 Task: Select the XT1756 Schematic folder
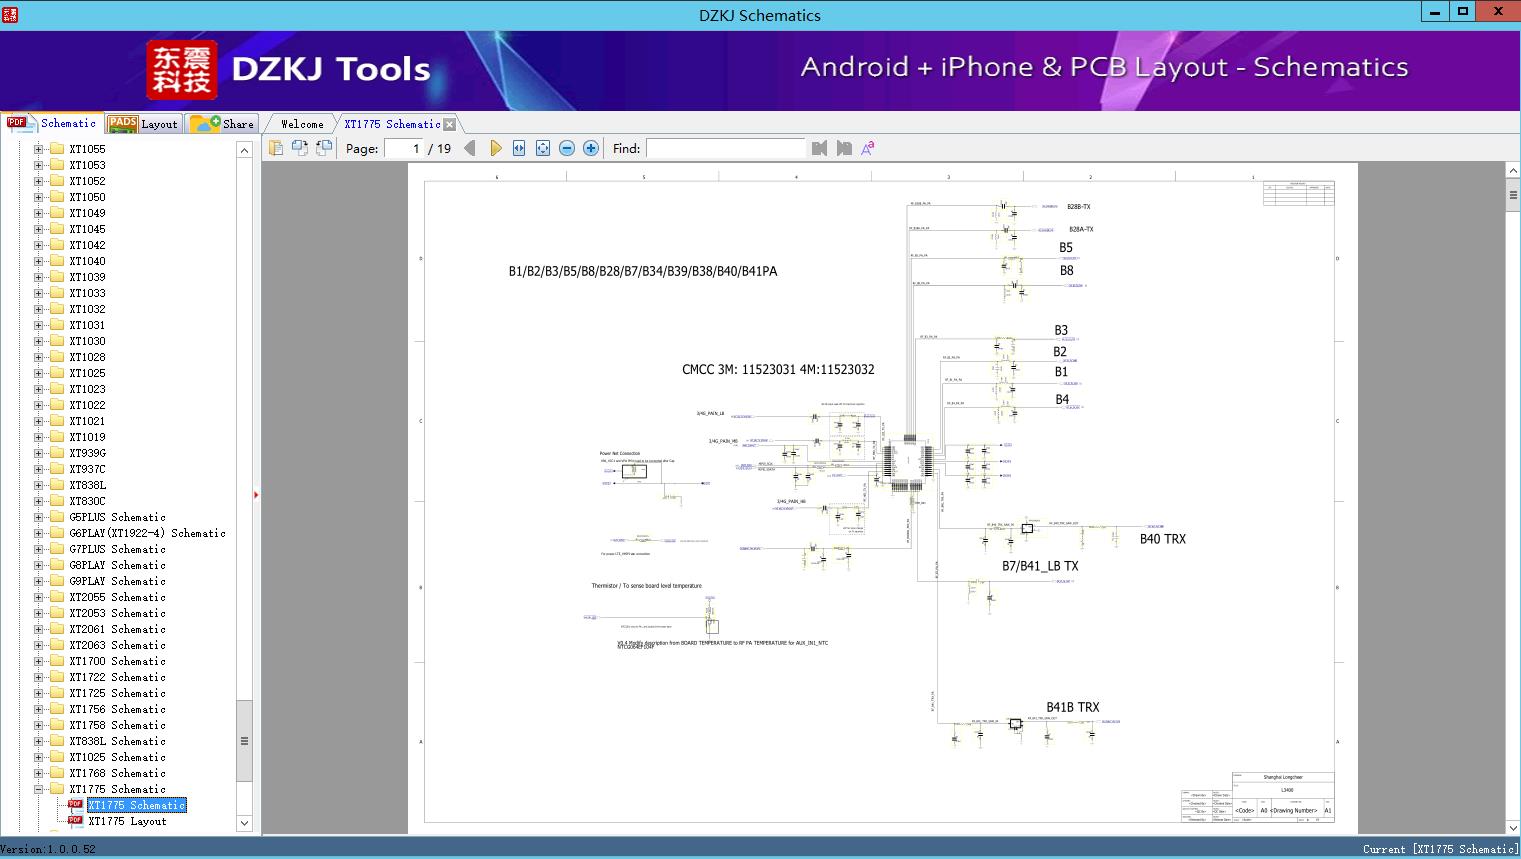point(117,709)
